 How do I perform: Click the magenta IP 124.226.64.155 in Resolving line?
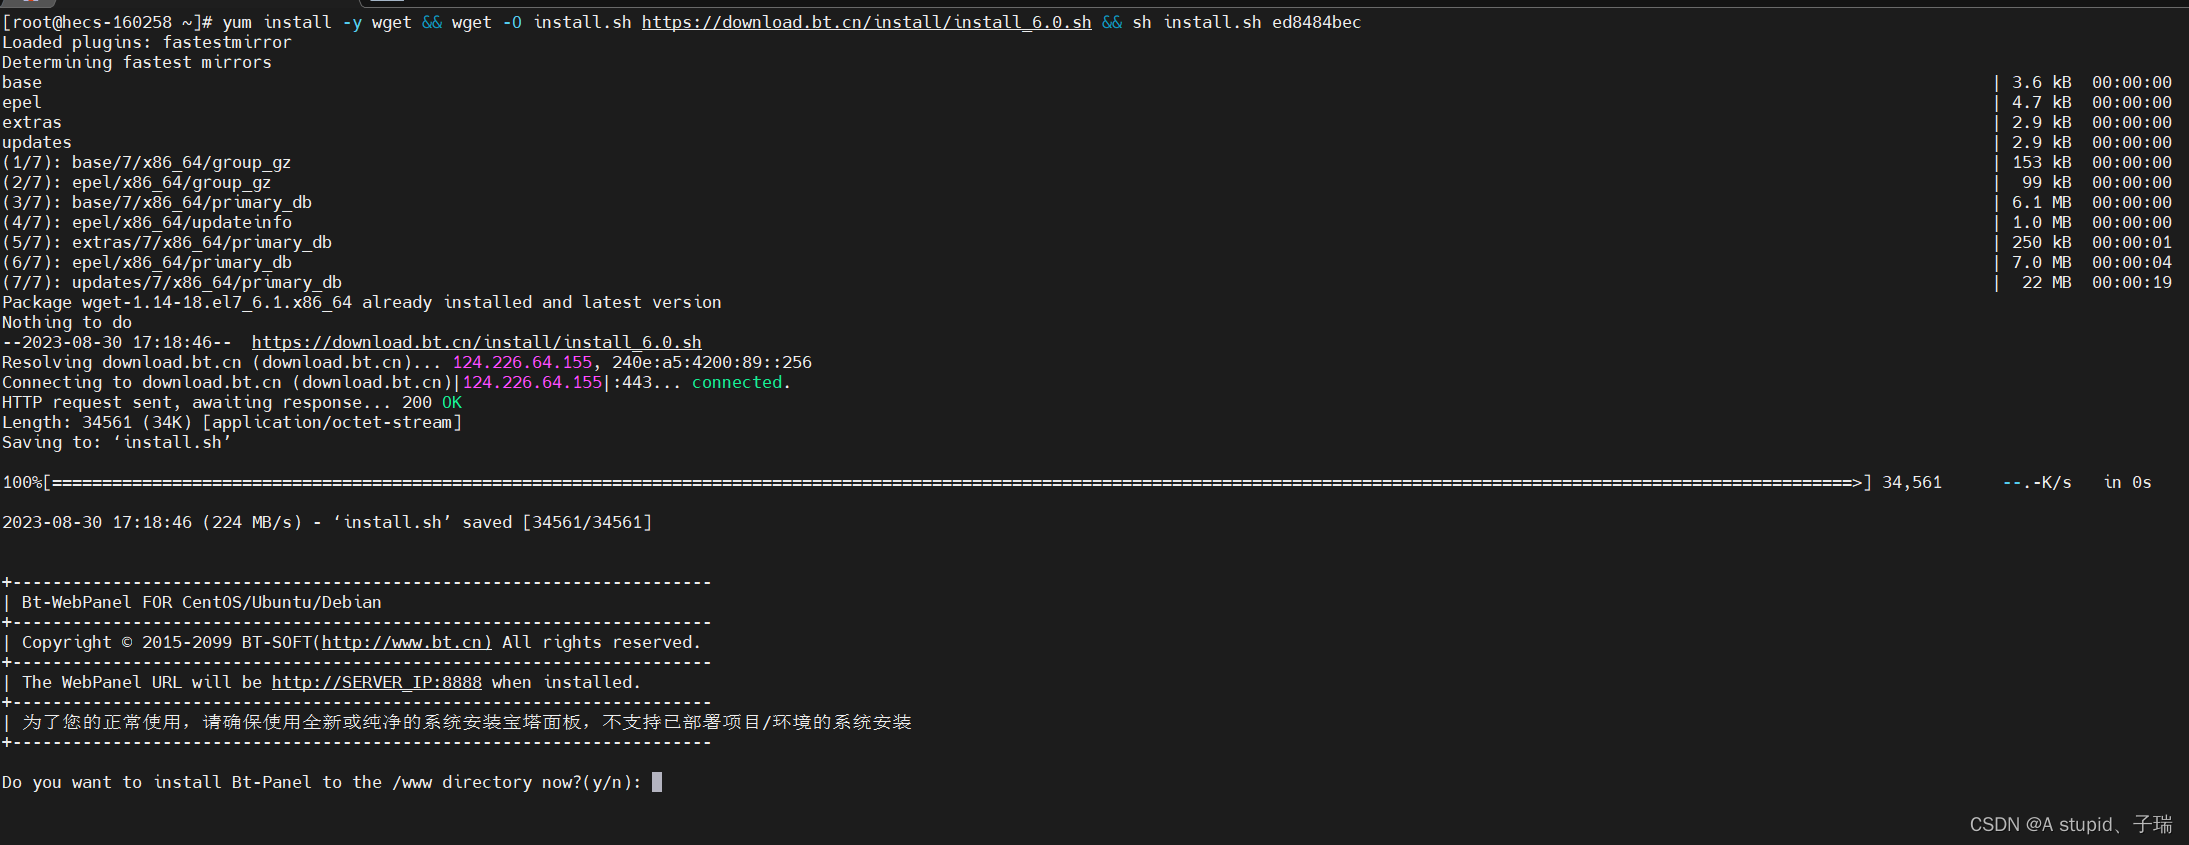click(x=522, y=362)
